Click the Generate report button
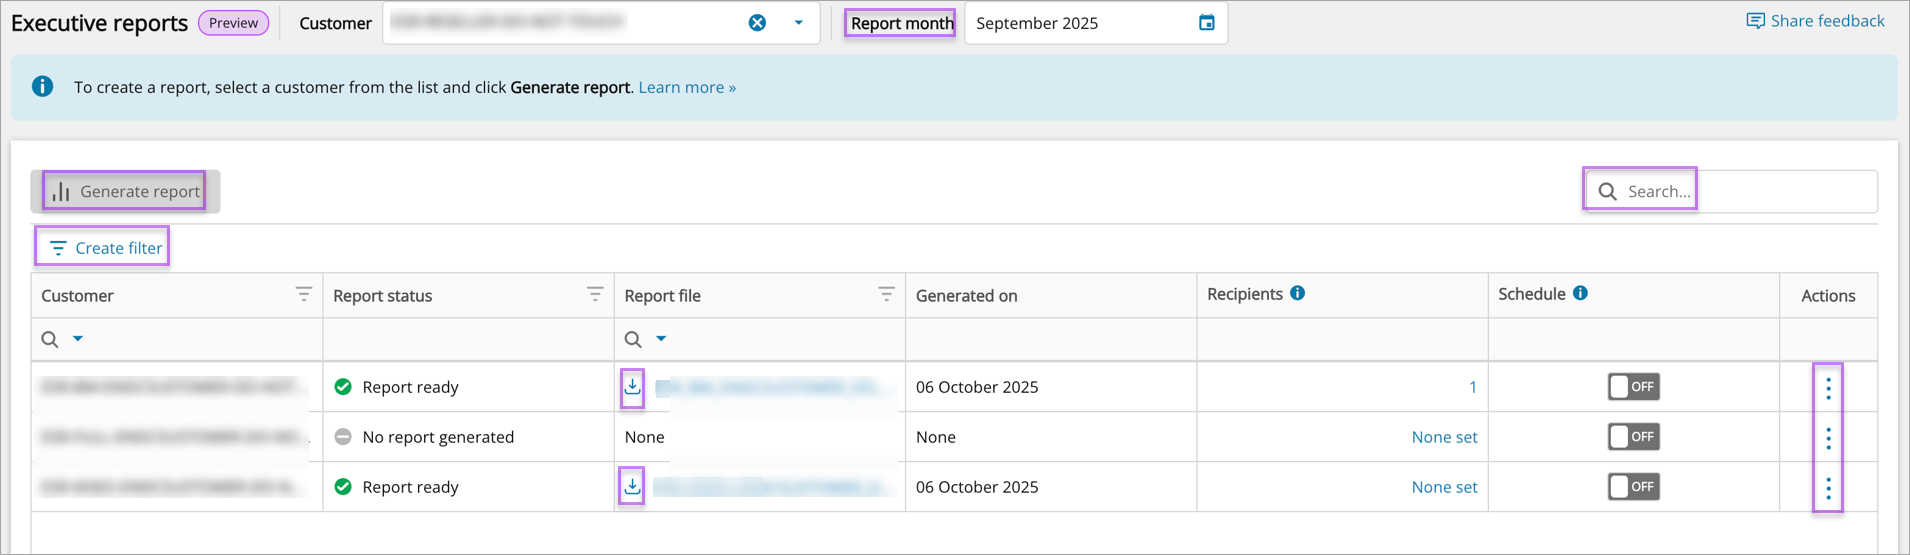Image resolution: width=1910 pixels, height=555 pixels. click(x=126, y=192)
